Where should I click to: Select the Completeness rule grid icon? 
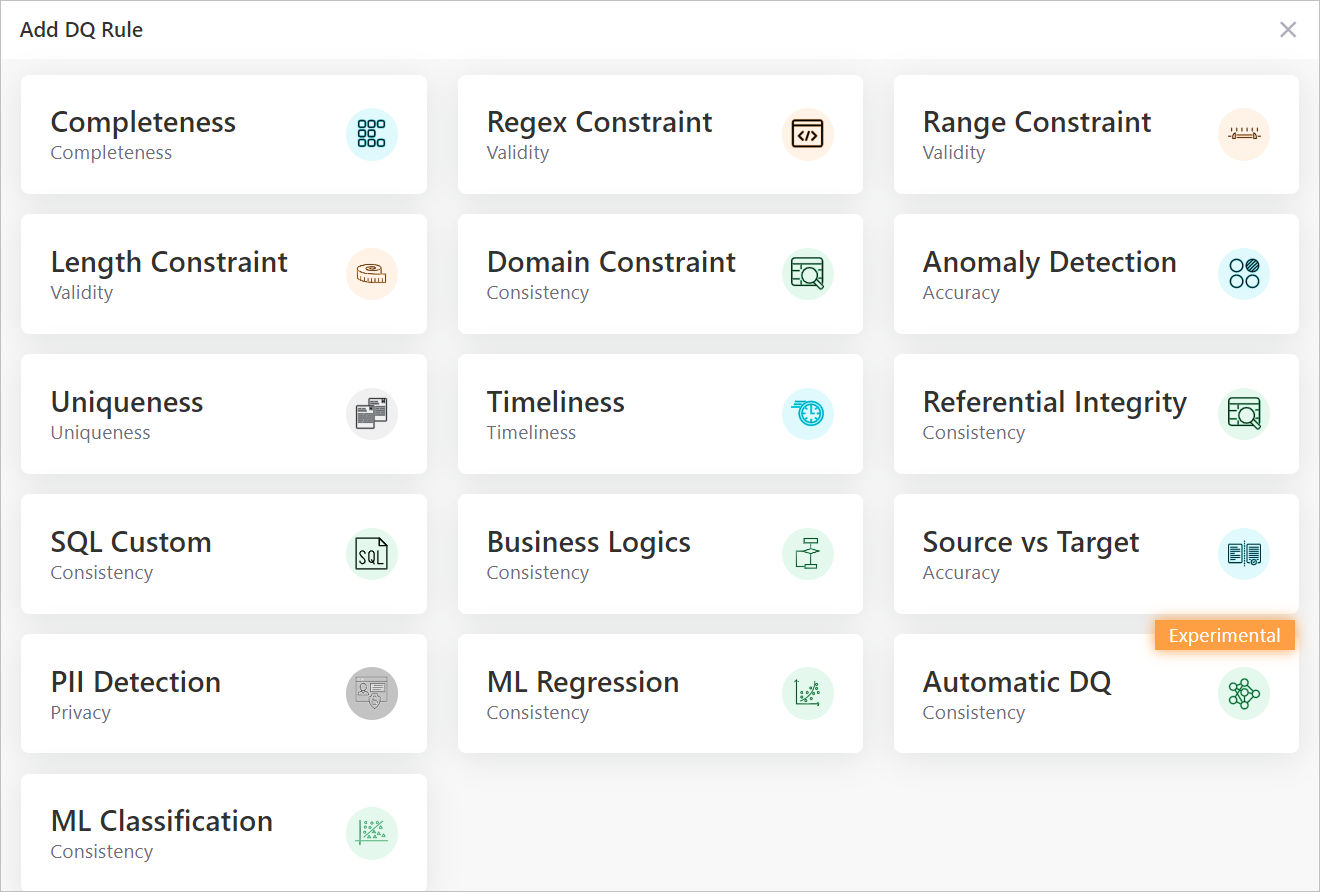click(372, 134)
